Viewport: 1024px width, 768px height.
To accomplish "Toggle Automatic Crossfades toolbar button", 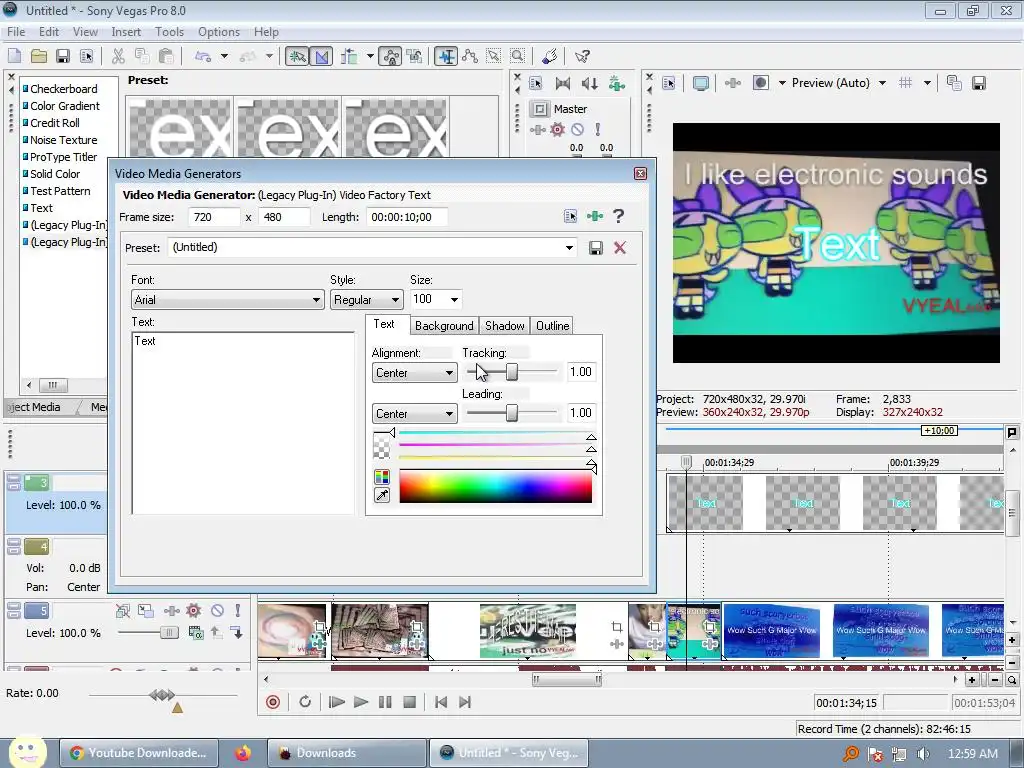I will coord(321,56).
